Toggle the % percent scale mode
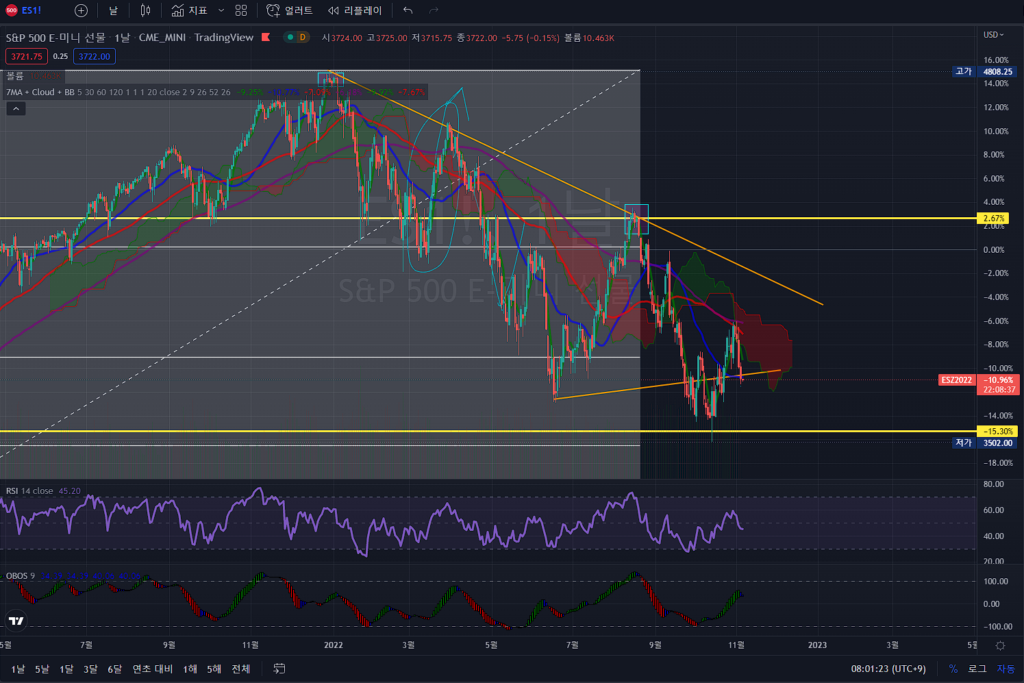 coord(953,668)
